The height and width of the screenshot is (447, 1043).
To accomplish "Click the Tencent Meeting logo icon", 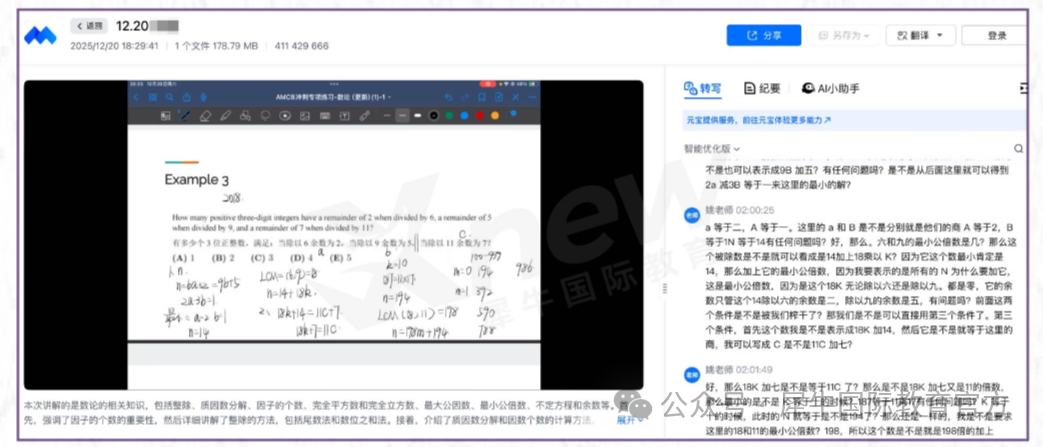I will [40, 35].
